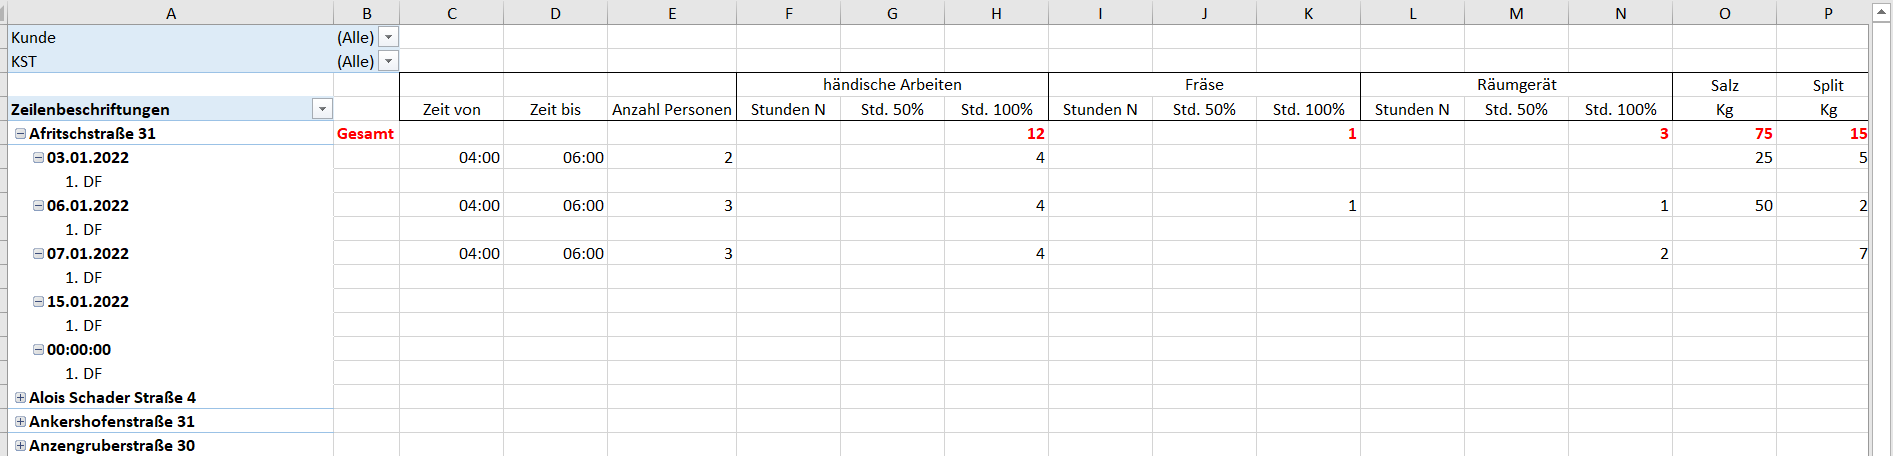
Task: Click the Anzahl Personen column label
Action: coord(672,109)
